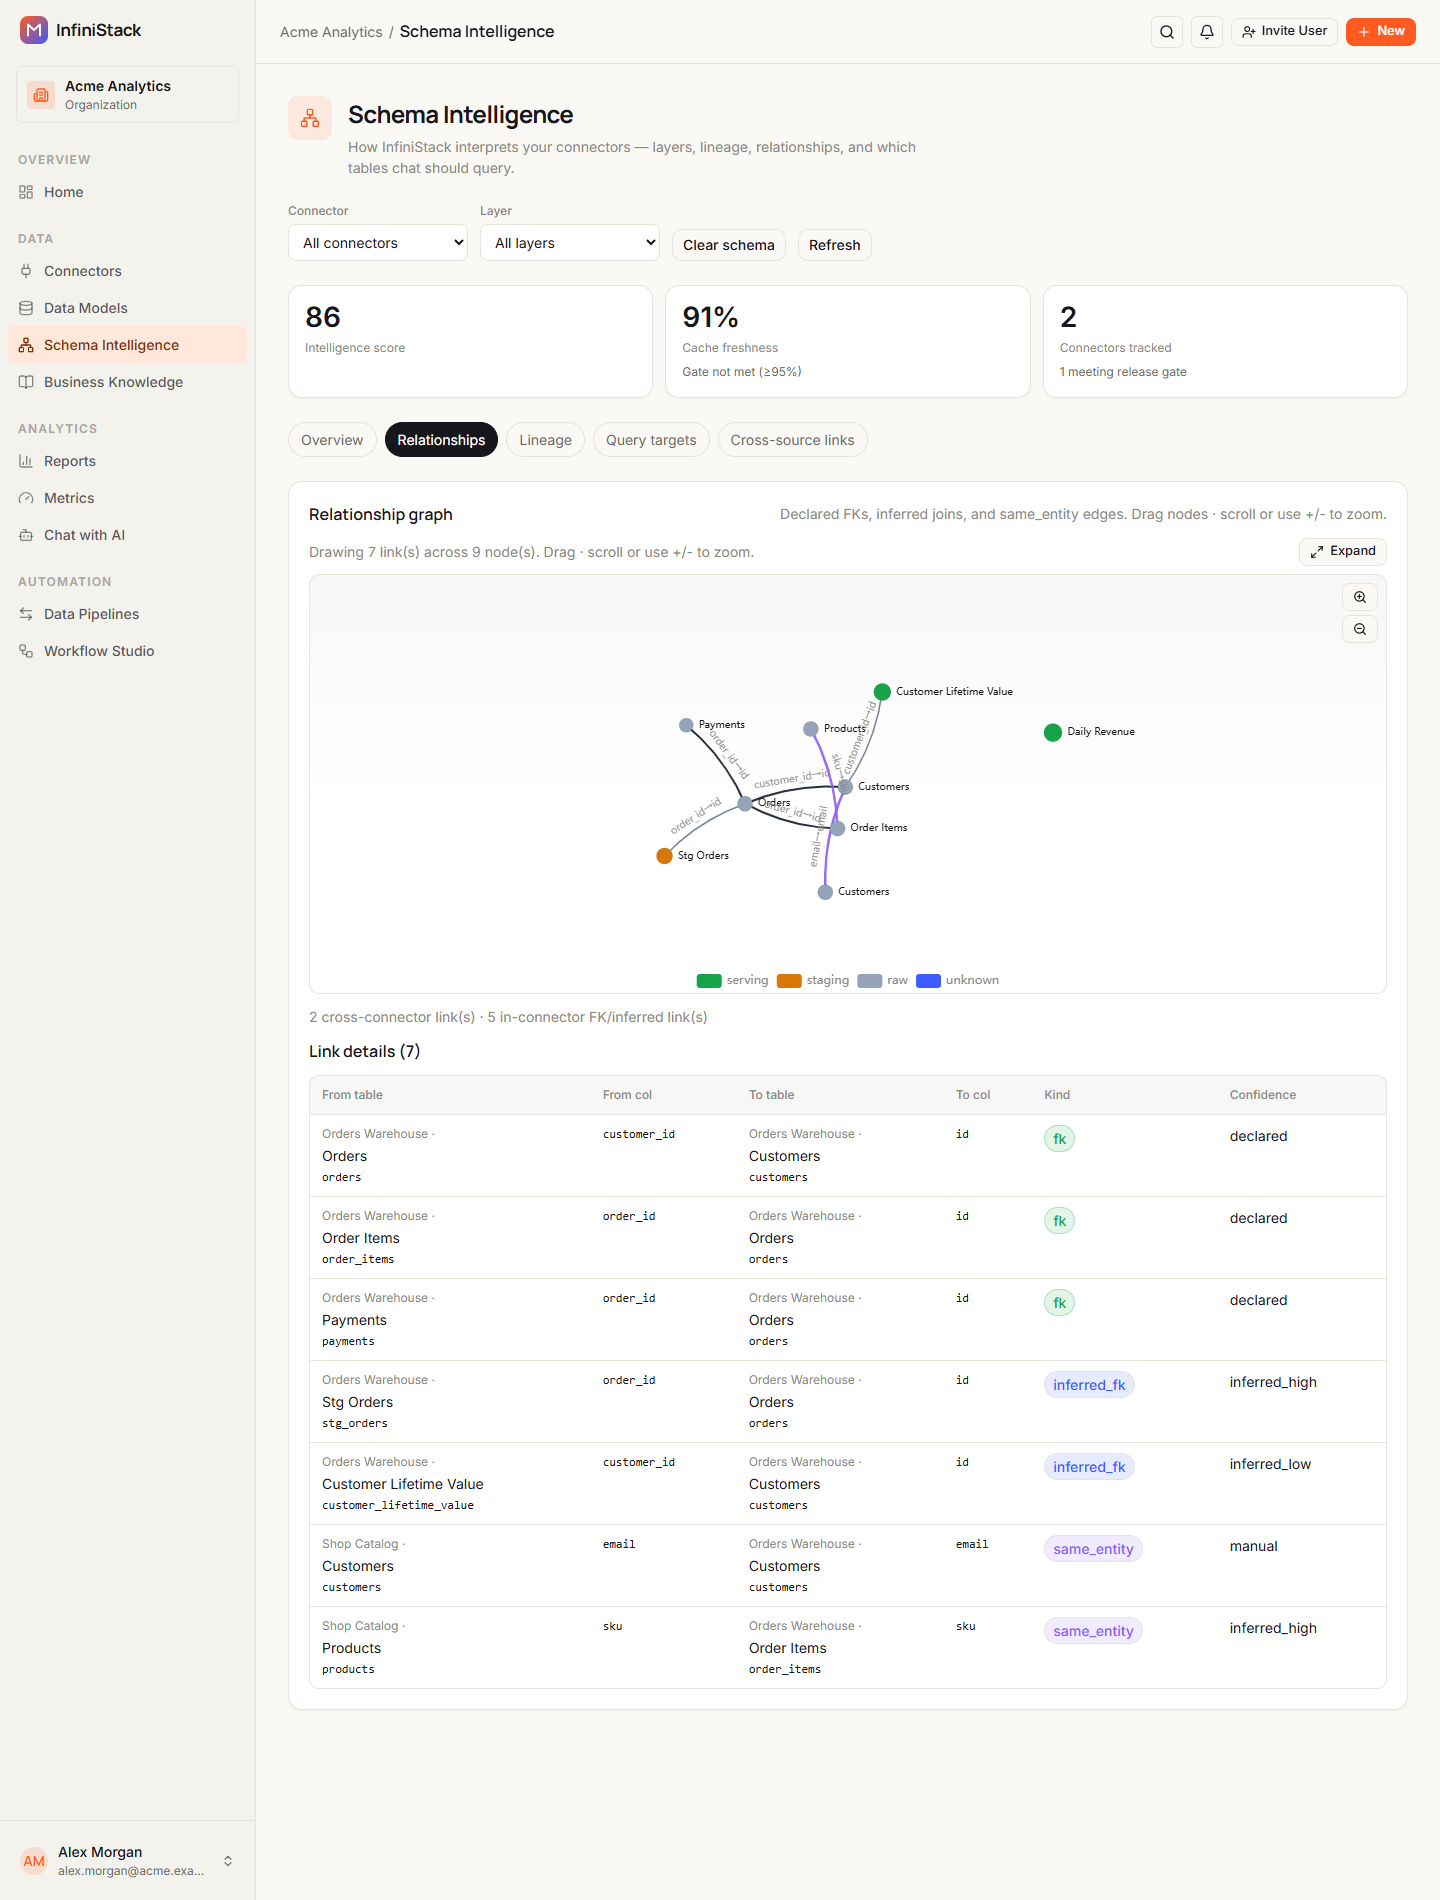
Task: Click the blue unknown legend swatch
Action: click(x=929, y=981)
